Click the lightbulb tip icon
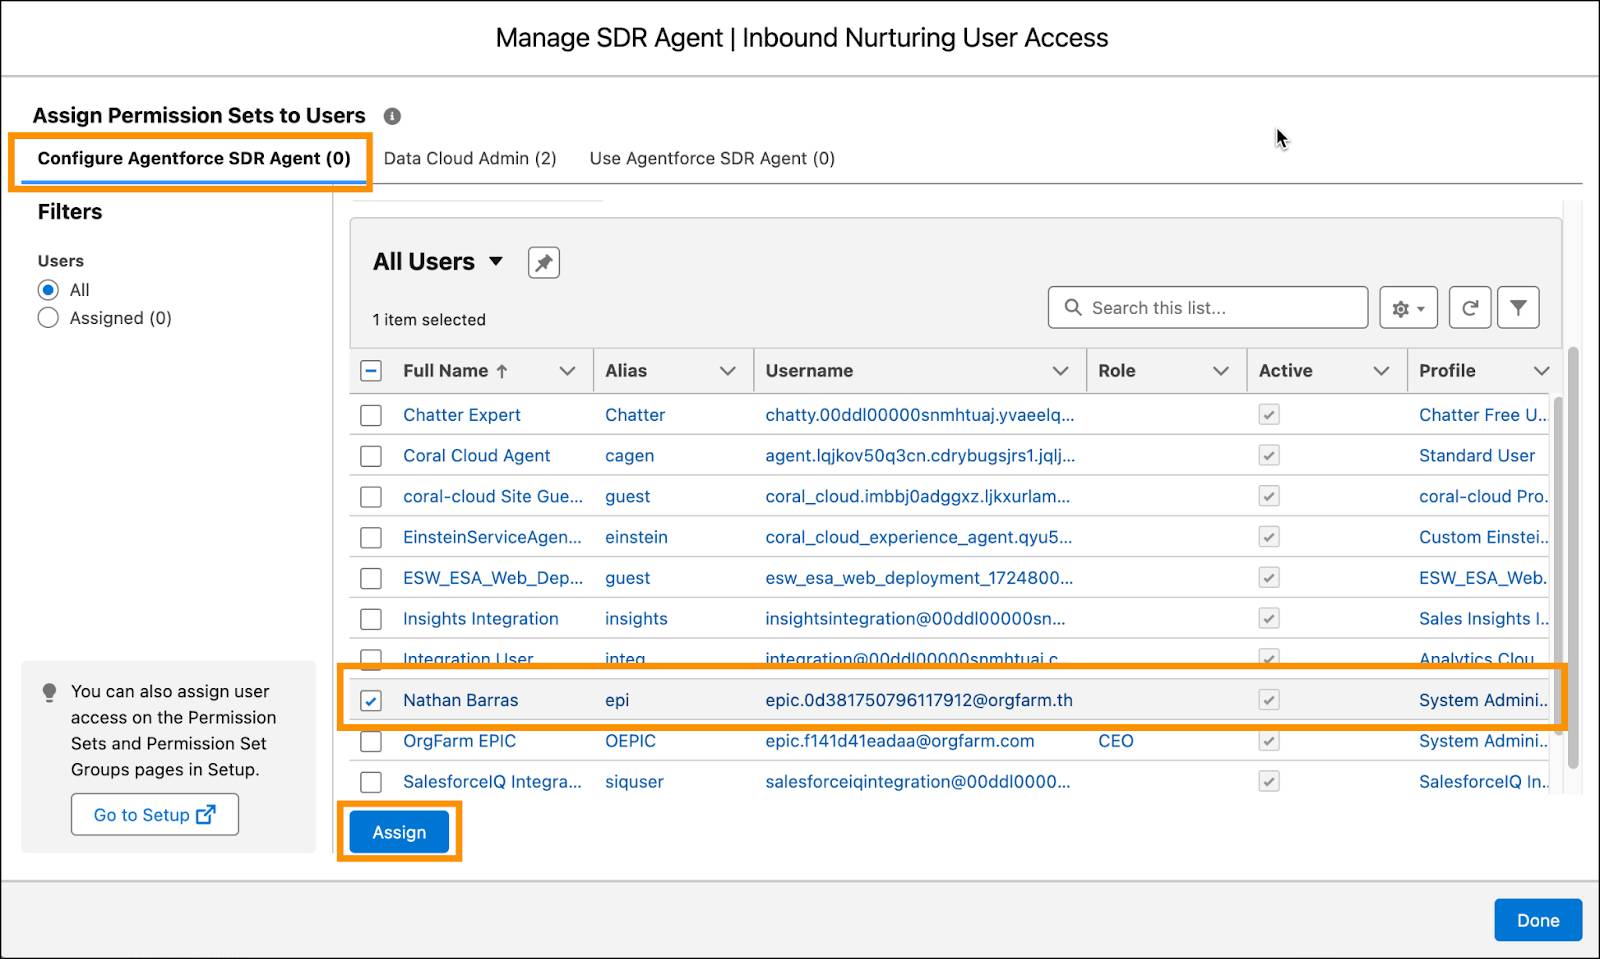This screenshot has height=959, width=1600. (x=49, y=693)
